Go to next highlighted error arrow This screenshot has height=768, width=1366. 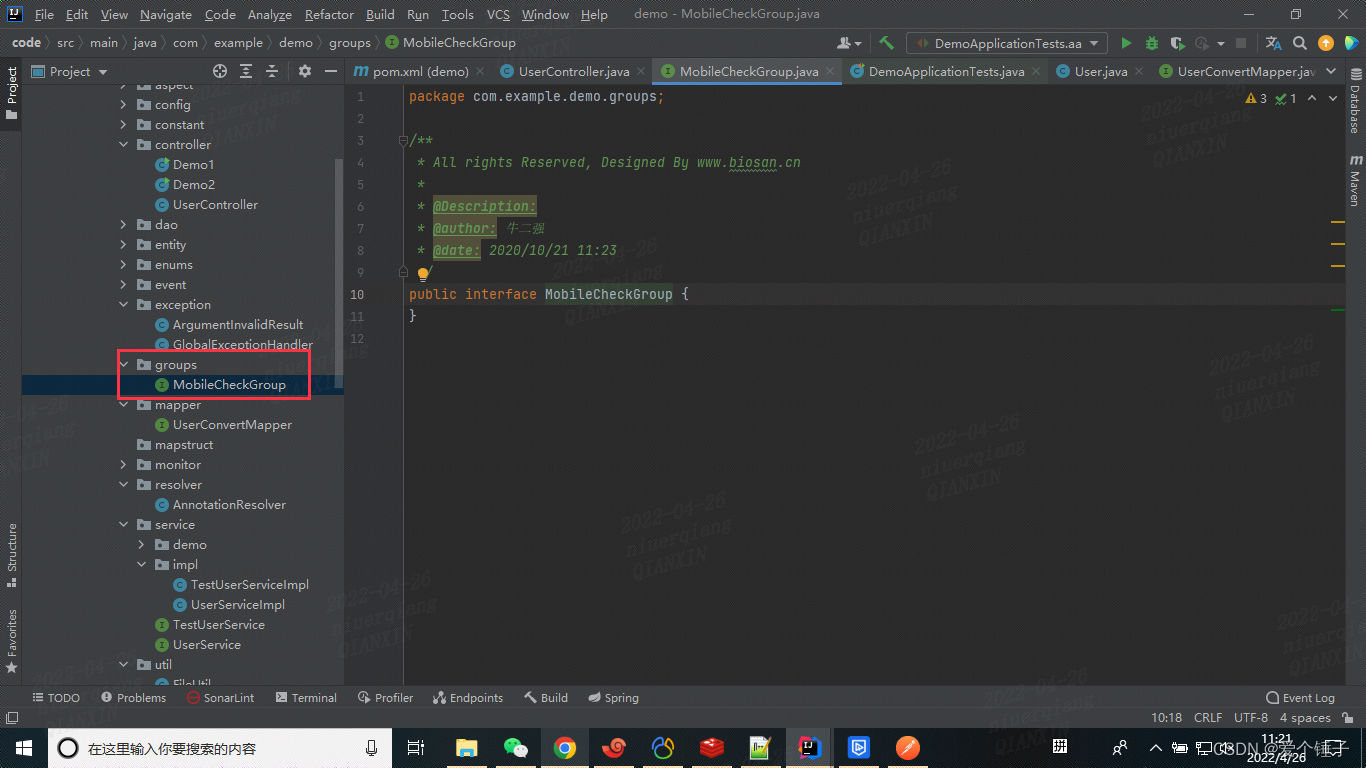pyautogui.click(x=1335, y=98)
